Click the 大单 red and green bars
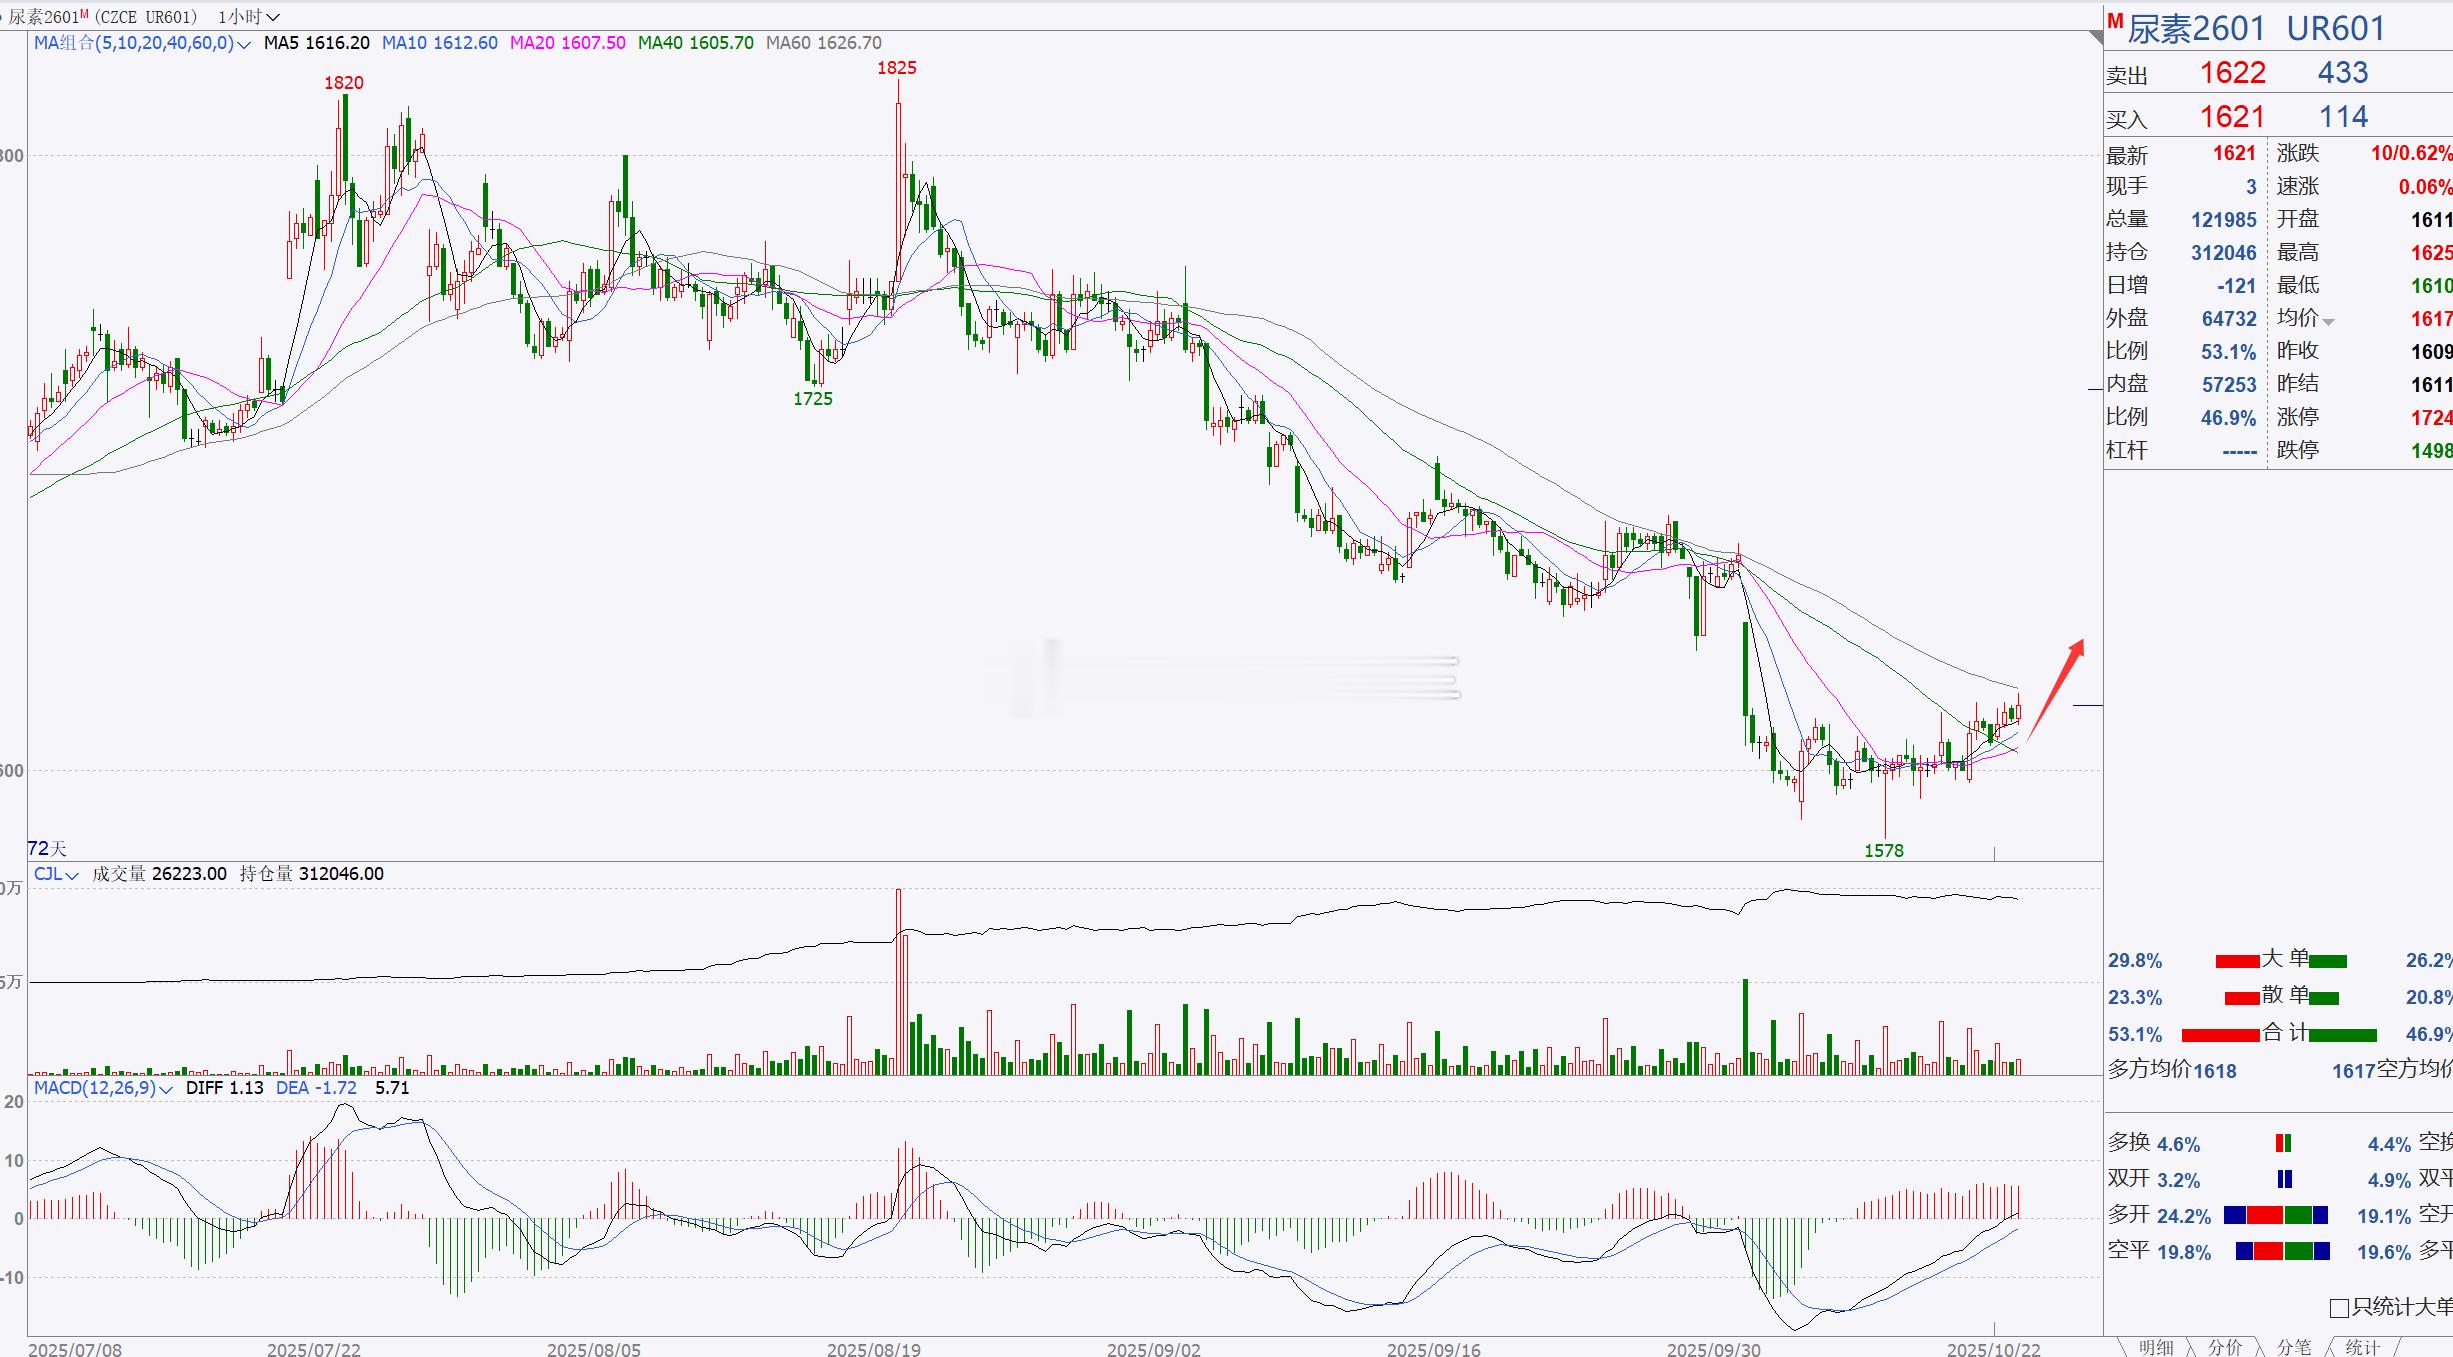 pyautogui.click(x=2281, y=961)
